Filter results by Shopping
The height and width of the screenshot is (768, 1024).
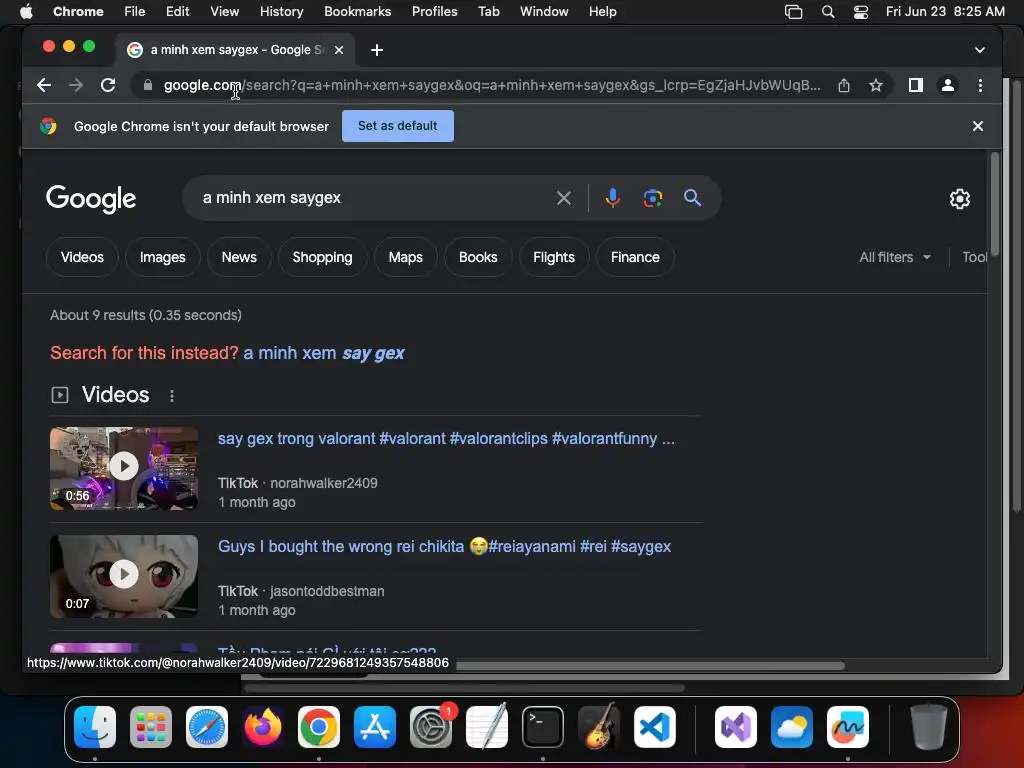[x=323, y=257]
